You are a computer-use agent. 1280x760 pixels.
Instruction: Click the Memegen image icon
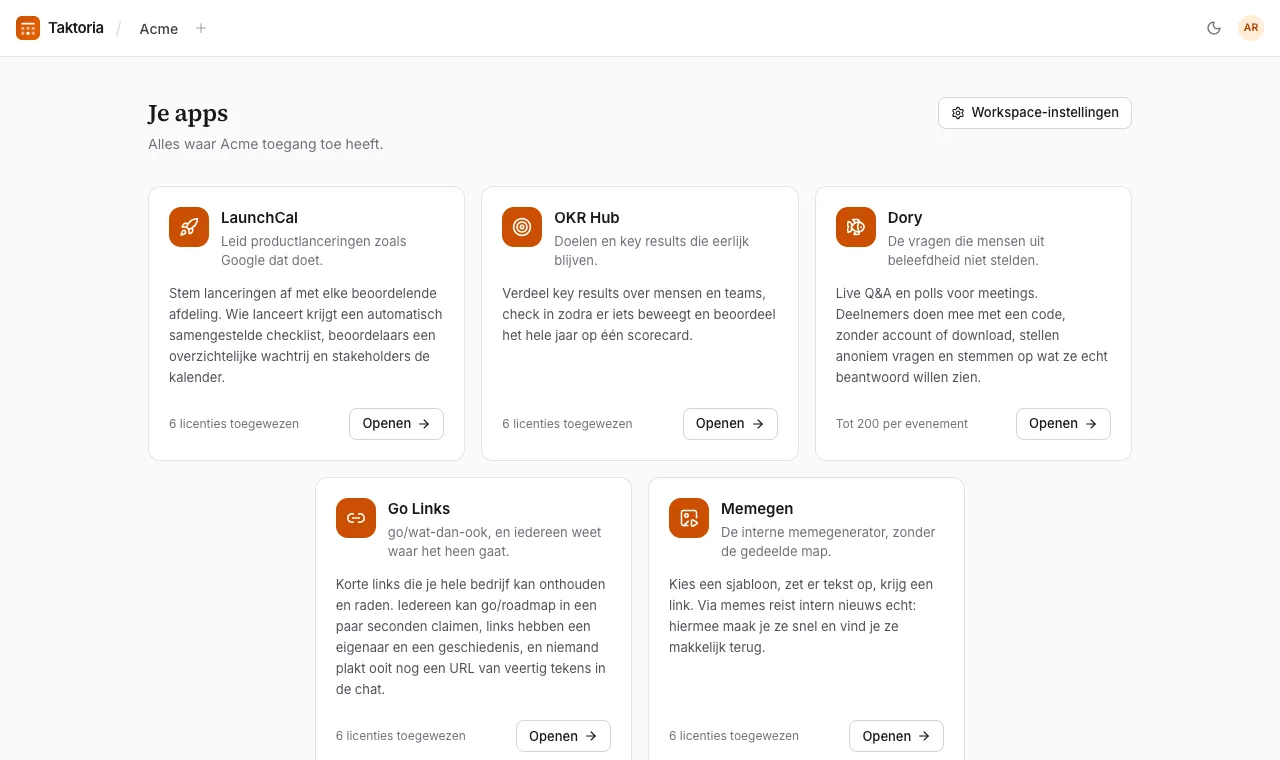(689, 518)
